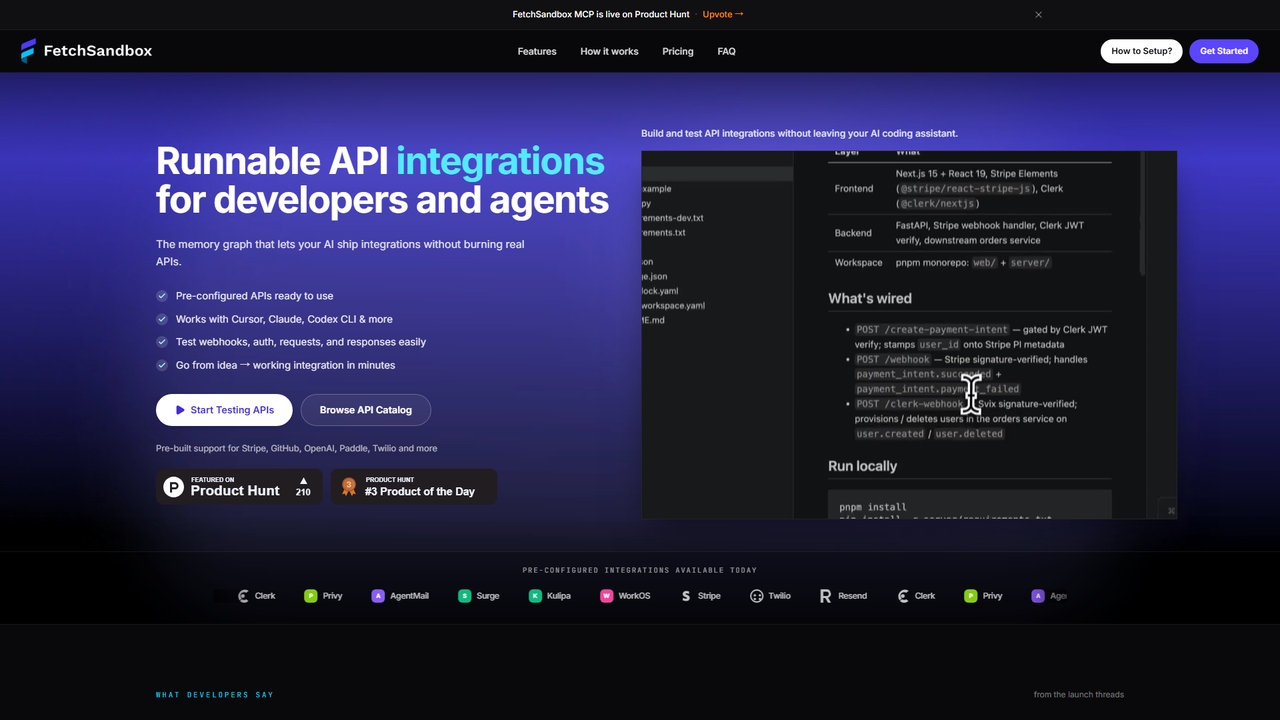This screenshot has width=1280, height=720.
Task: Click "Pre-built support for Stripe, GitHub, OpenAI" text
Action: pyautogui.click(x=297, y=448)
